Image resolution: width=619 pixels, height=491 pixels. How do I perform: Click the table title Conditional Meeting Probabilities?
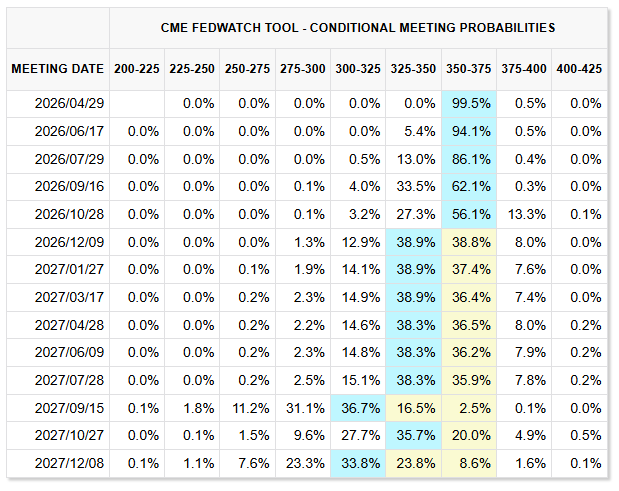click(x=358, y=28)
